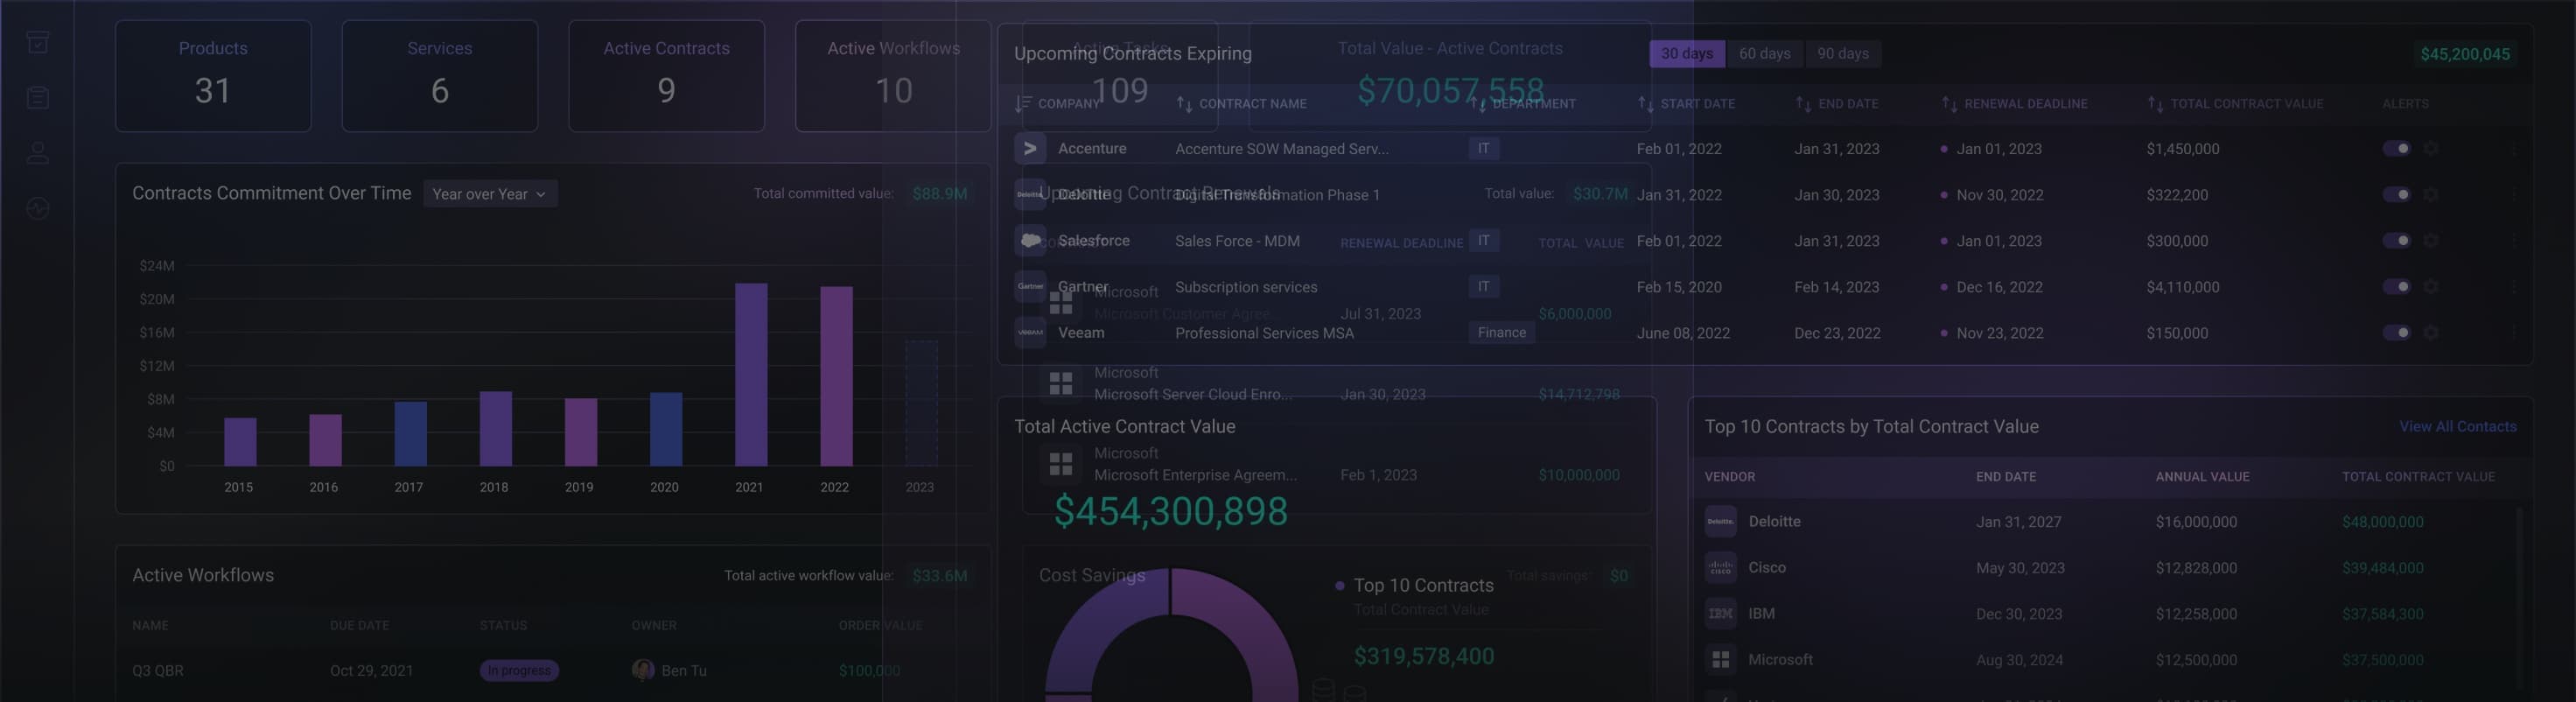Click the IBM vendor logo
The width and height of the screenshot is (2576, 702).
pos(1720,613)
